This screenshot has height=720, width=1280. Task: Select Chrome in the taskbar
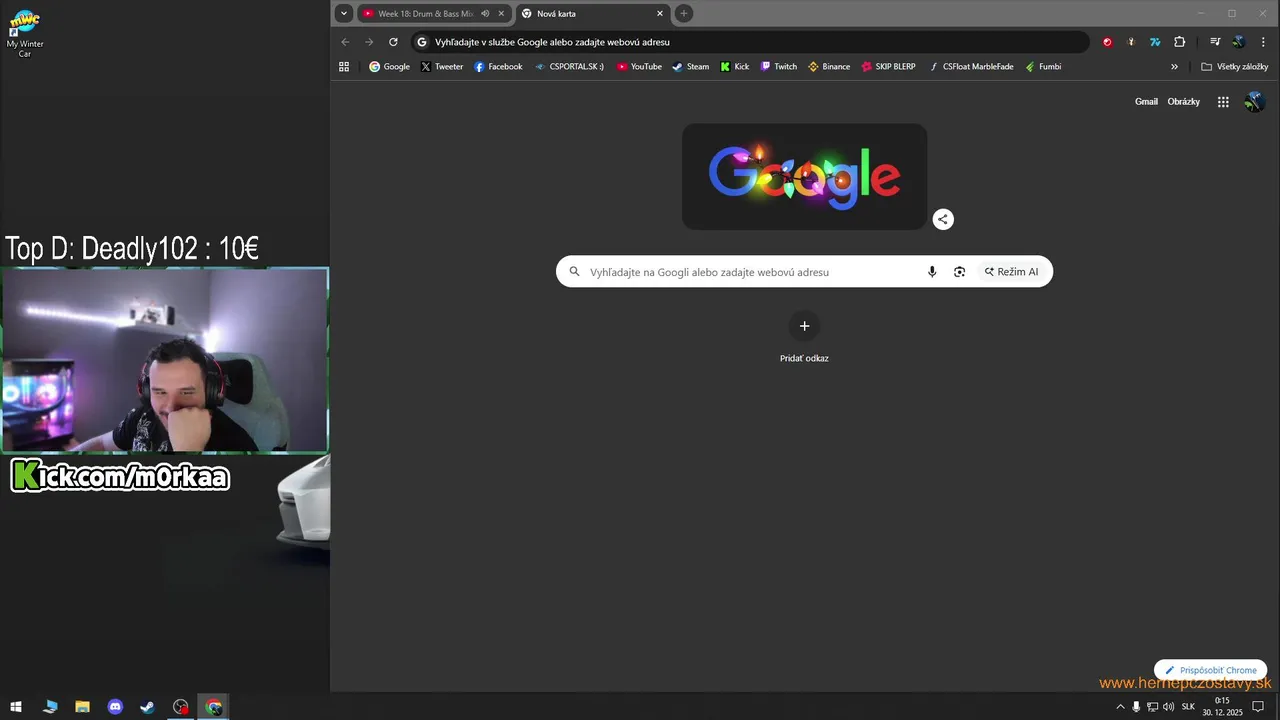tap(213, 707)
